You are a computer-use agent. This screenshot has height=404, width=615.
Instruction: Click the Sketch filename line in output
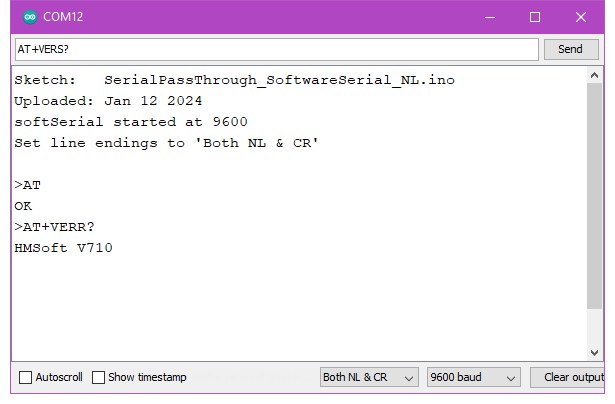[x=234, y=79]
